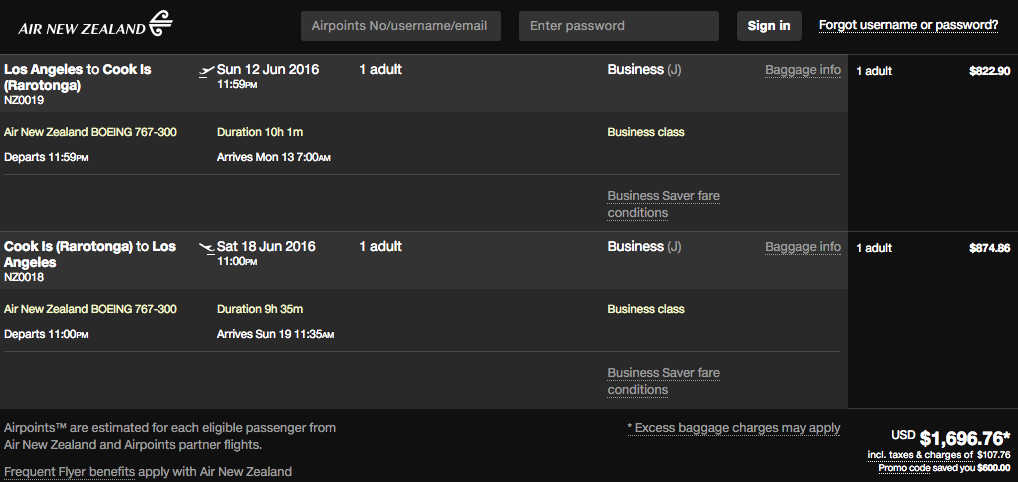Select the Cook Is to Los Angeles route heading
The width and height of the screenshot is (1018, 482).
[x=89, y=254]
